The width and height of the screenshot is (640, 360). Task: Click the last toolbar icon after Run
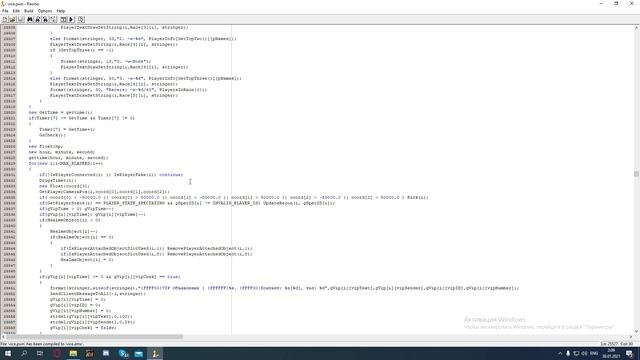point(81,19)
